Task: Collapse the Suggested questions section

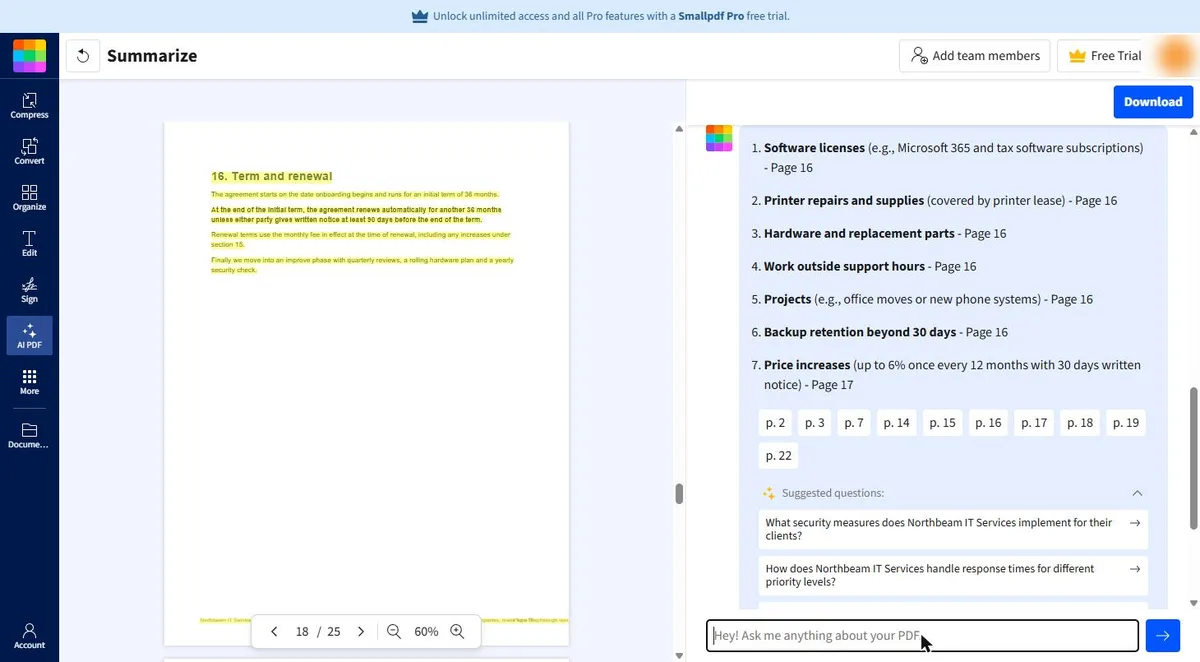Action: pyautogui.click(x=1137, y=493)
